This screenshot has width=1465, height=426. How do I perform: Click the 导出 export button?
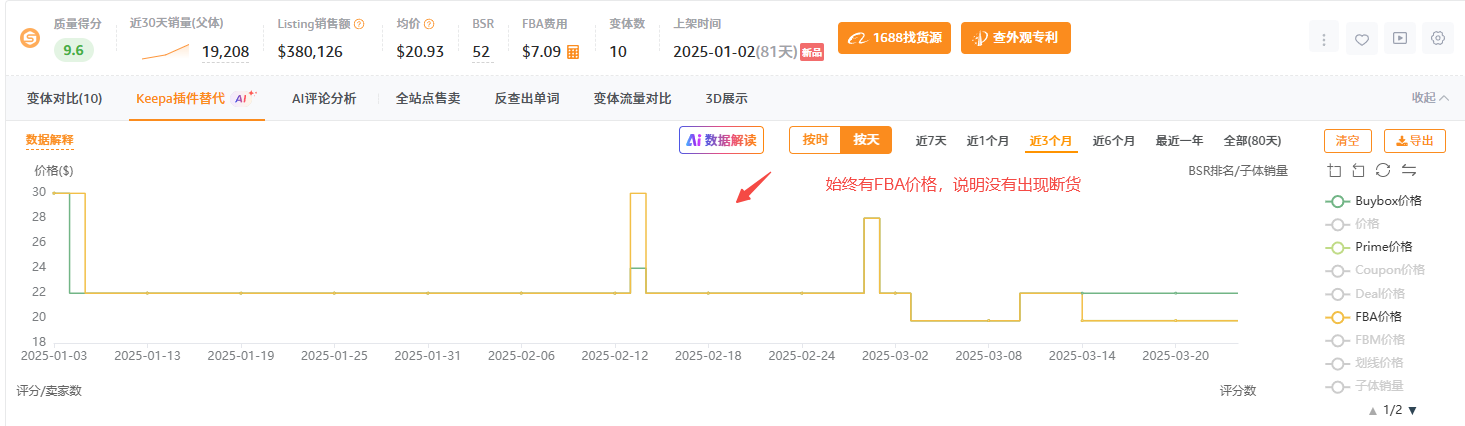[x=1415, y=141]
